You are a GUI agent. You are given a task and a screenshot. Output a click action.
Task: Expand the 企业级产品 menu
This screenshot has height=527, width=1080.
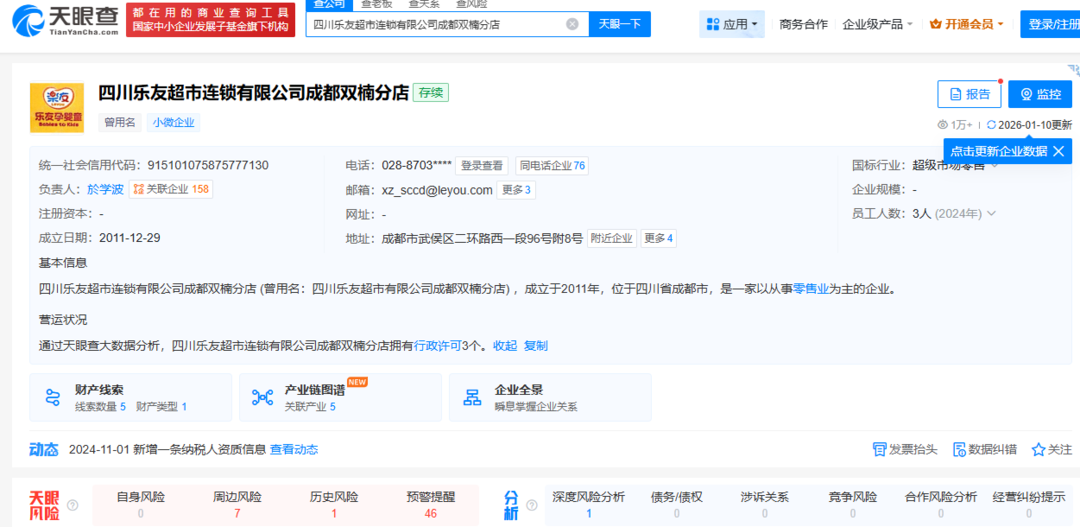(878, 24)
